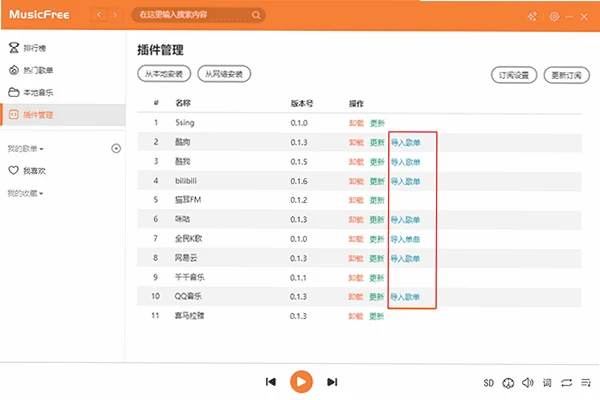Update the 全民K歌 plugin

(x=377, y=239)
